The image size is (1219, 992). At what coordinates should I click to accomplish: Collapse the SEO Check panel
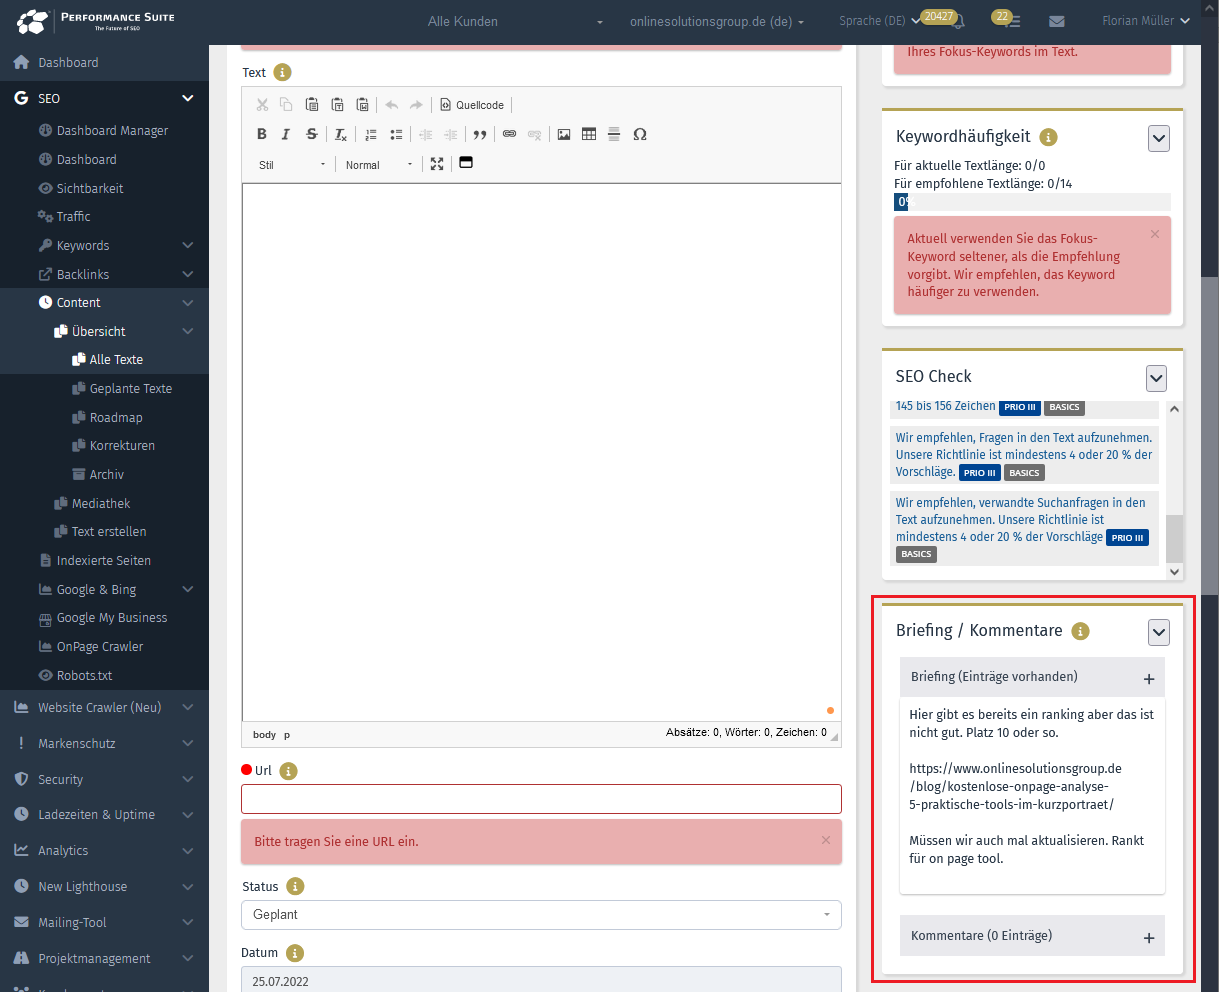coord(1156,378)
